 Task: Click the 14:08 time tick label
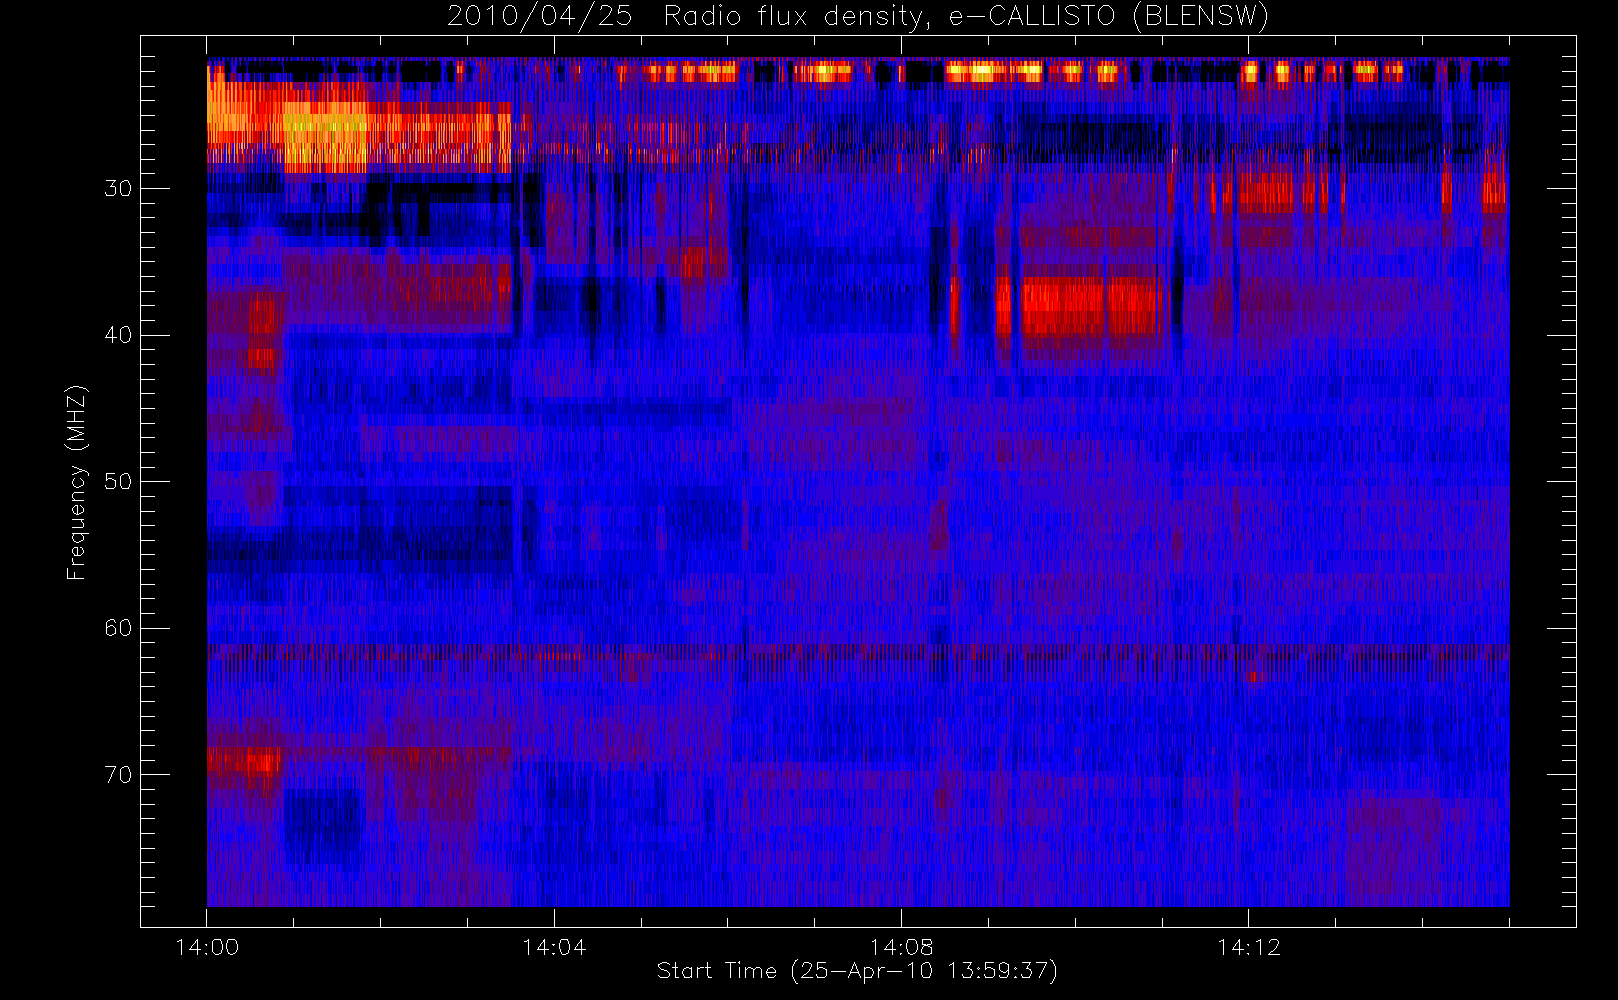[901, 947]
